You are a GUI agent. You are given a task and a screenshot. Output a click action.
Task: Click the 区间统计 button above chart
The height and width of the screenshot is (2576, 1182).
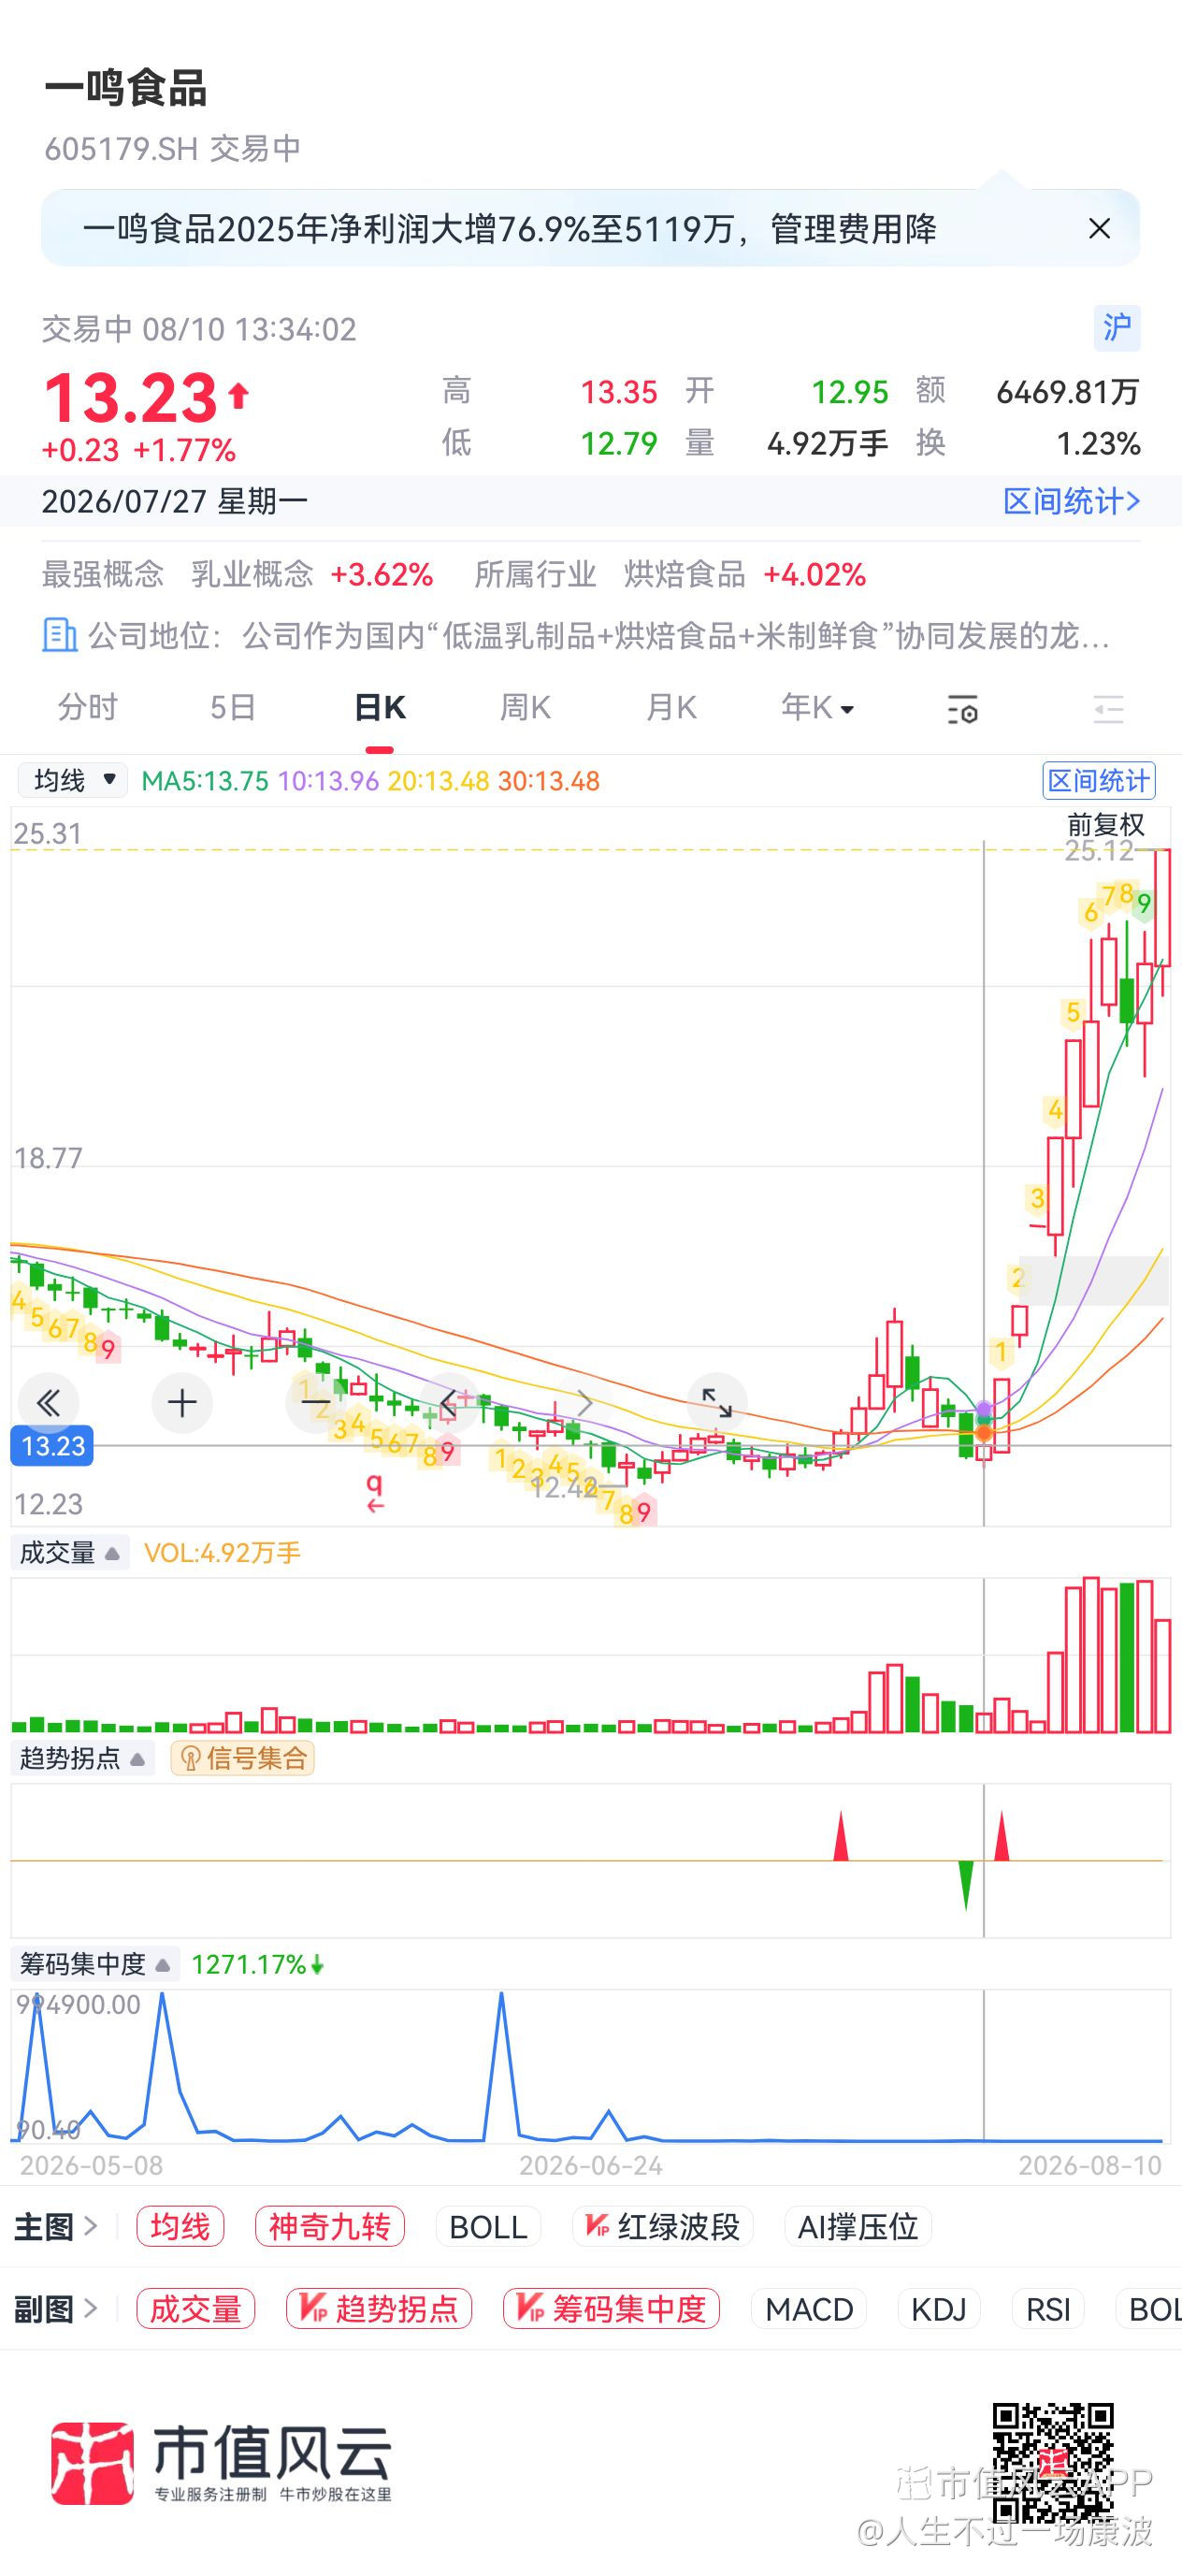[x=1098, y=781]
